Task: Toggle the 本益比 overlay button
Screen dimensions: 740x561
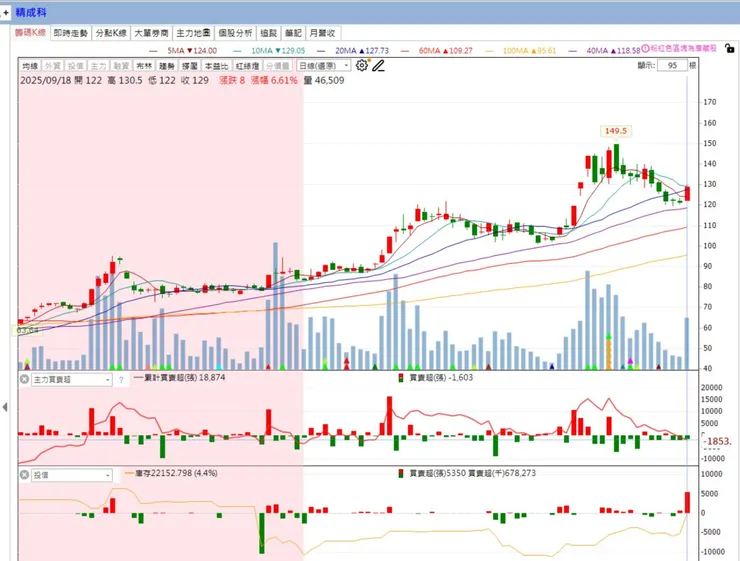Action: click(216, 66)
